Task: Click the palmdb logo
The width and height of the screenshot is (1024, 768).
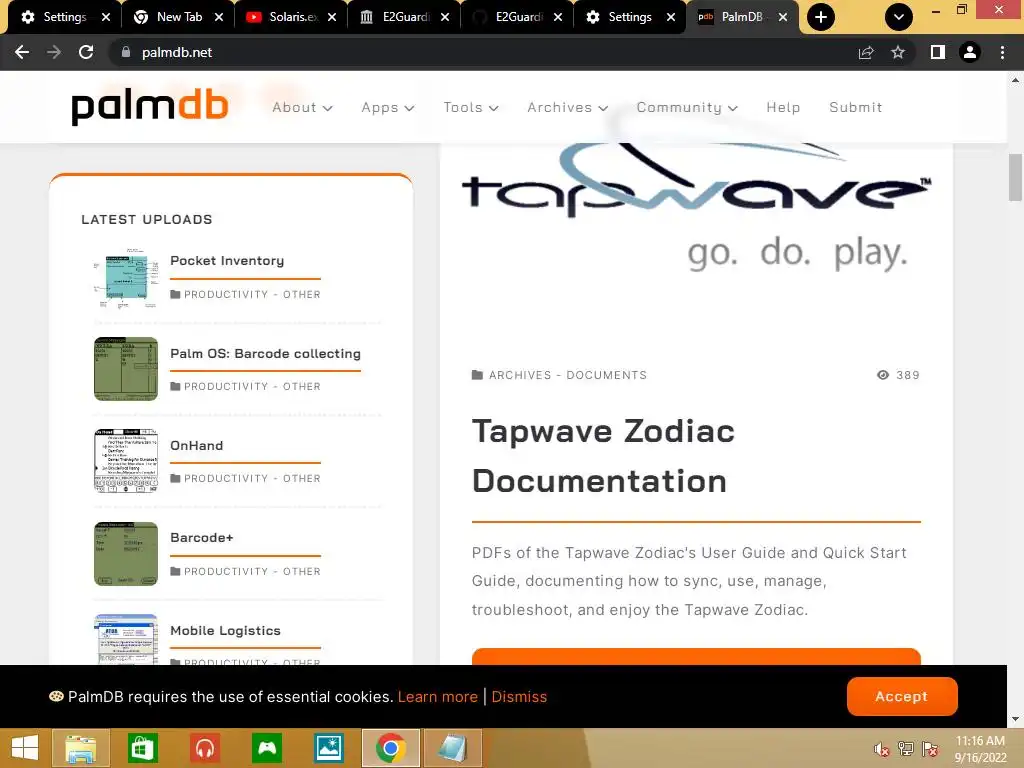Action: pyautogui.click(x=150, y=107)
